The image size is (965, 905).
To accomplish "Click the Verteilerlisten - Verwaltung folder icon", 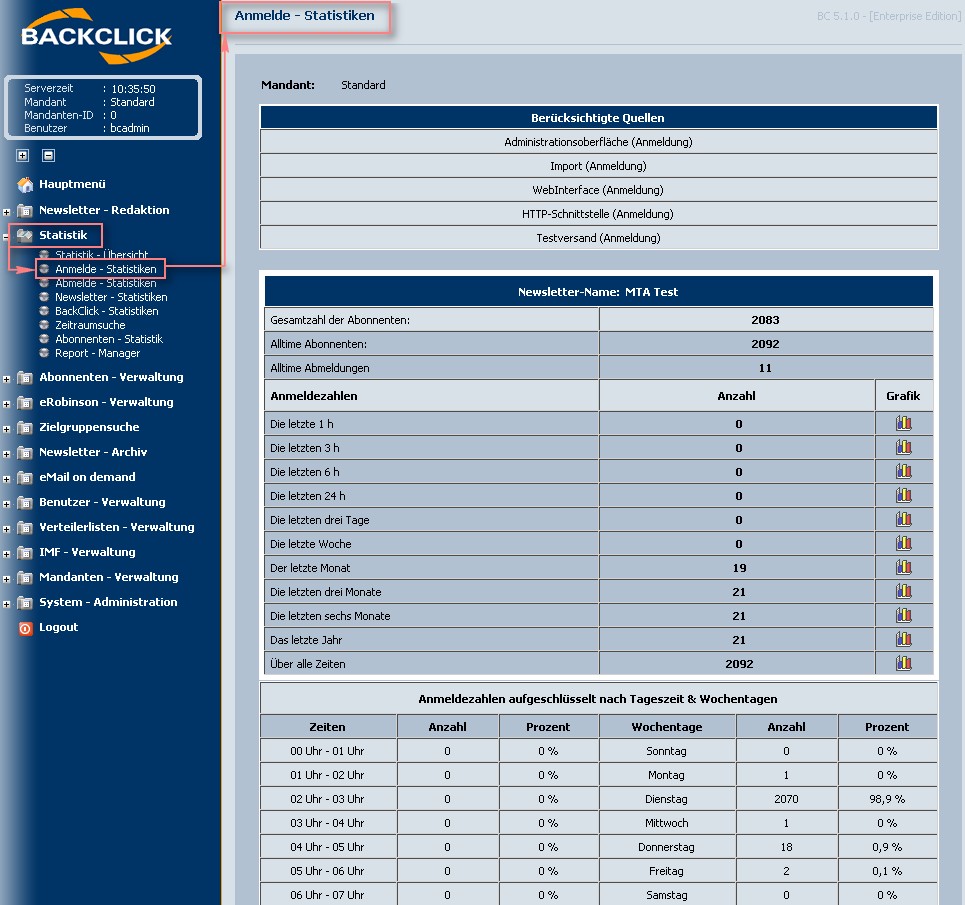I will pos(25,527).
